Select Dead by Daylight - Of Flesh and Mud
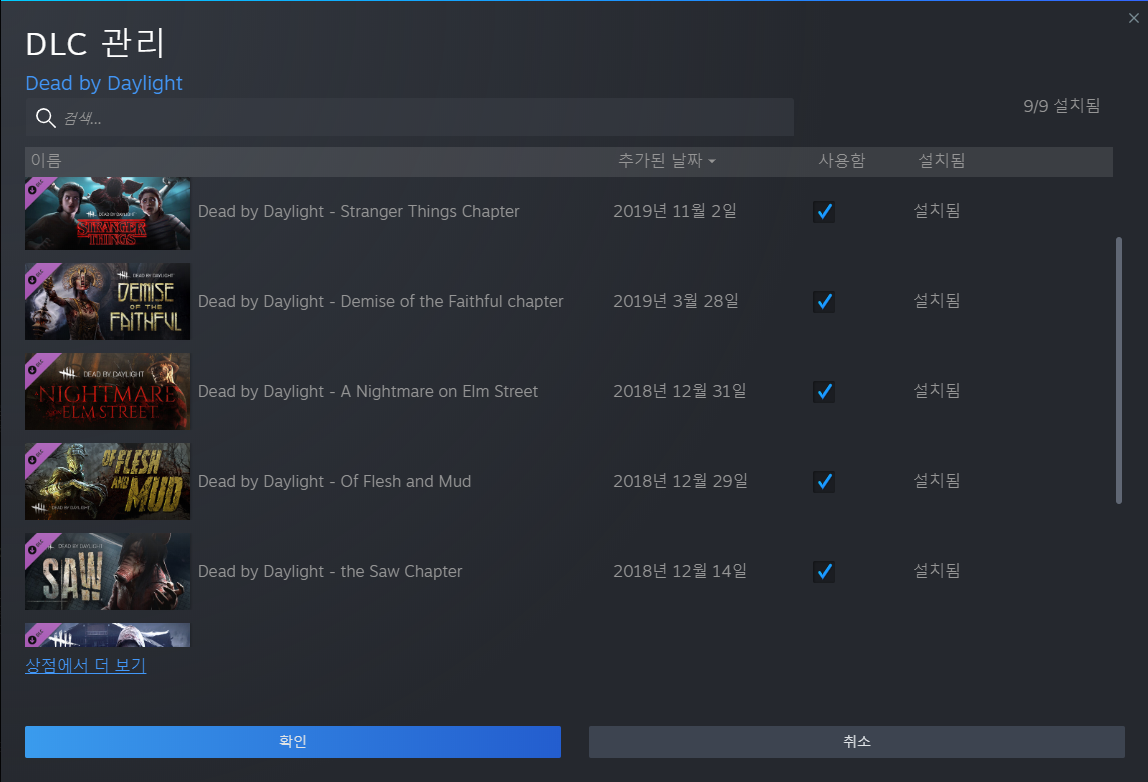The width and height of the screenshot is (1148, 782). 335,482
